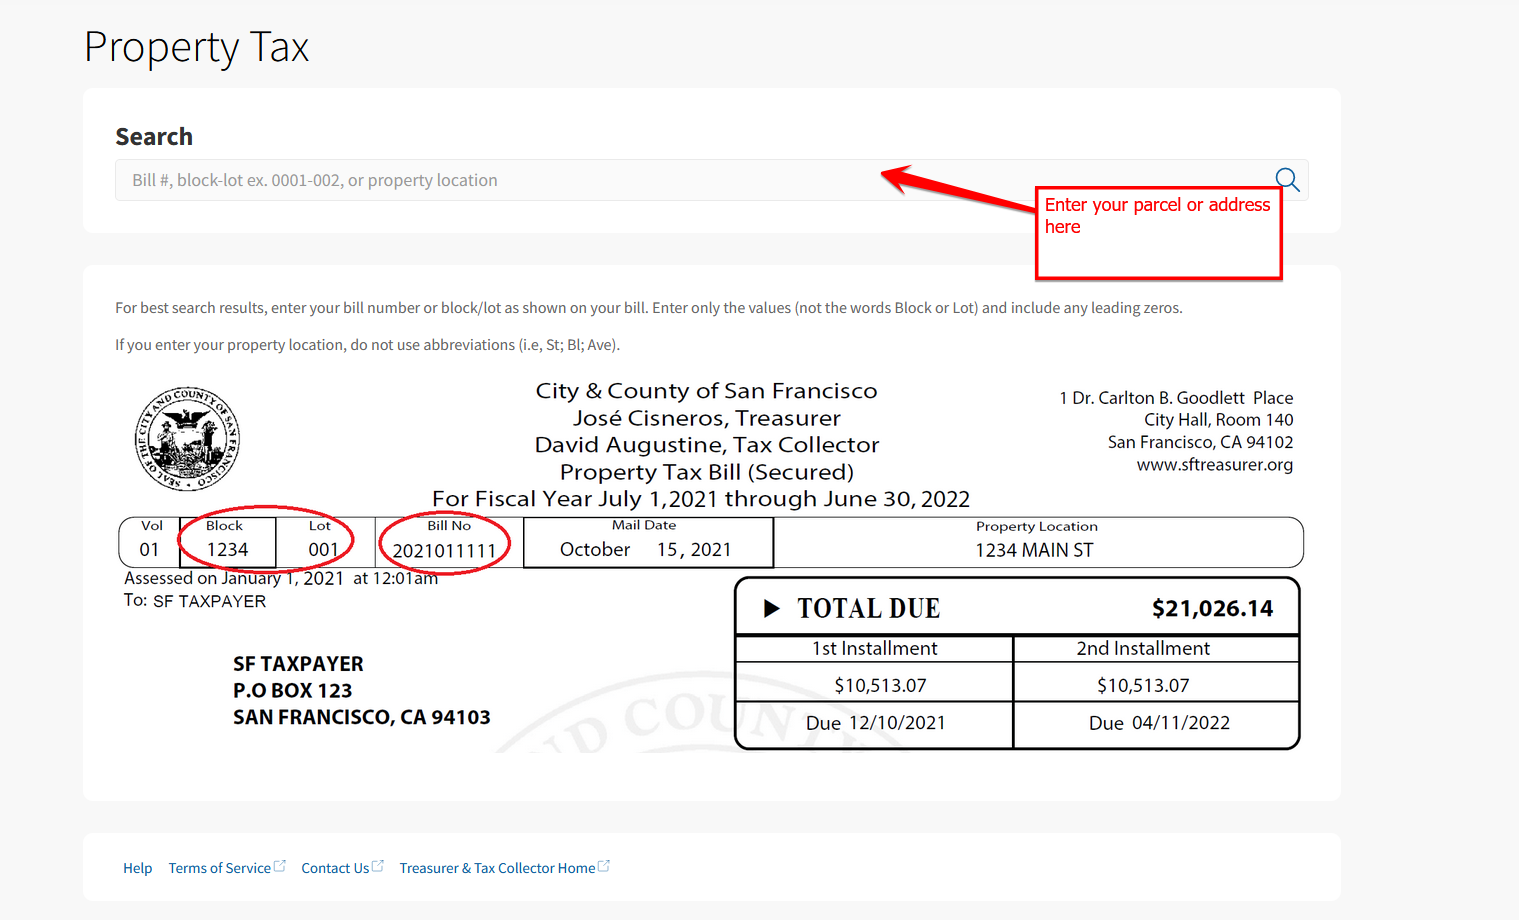Viewport: 1519px width, 920px height.
Task: Select the Block value 1234 on bill
Action: pyautogui.click(x=227, y=550)
